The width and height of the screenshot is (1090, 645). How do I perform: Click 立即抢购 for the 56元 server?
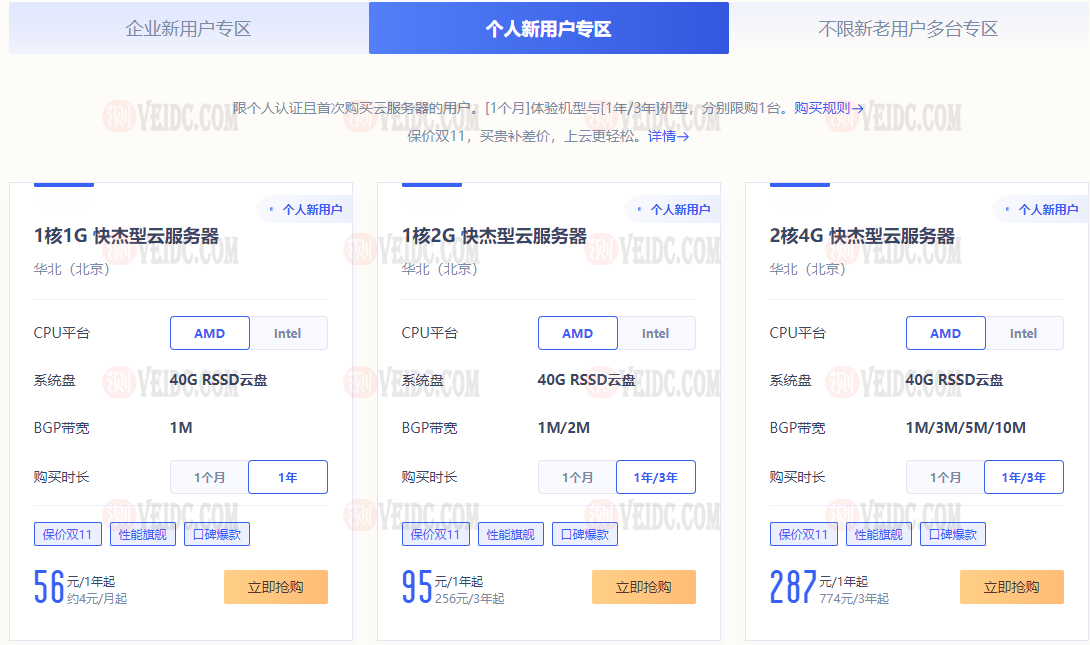[276, 587]
